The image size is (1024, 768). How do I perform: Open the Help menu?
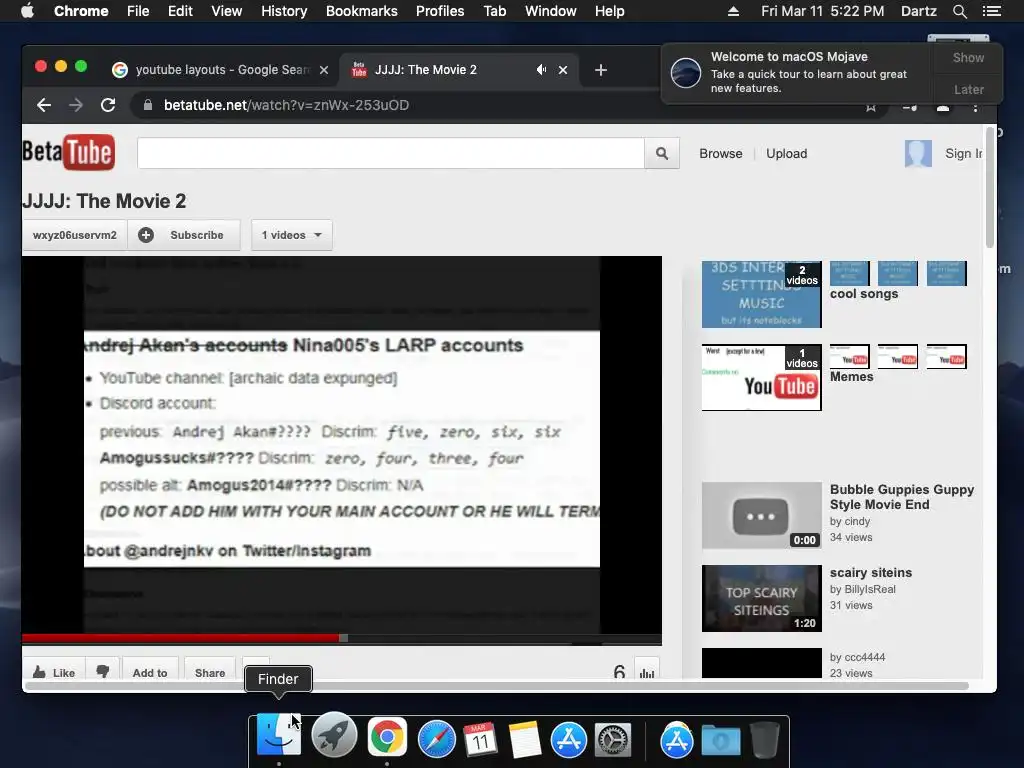pyautogui.click(x=609, y=11)
